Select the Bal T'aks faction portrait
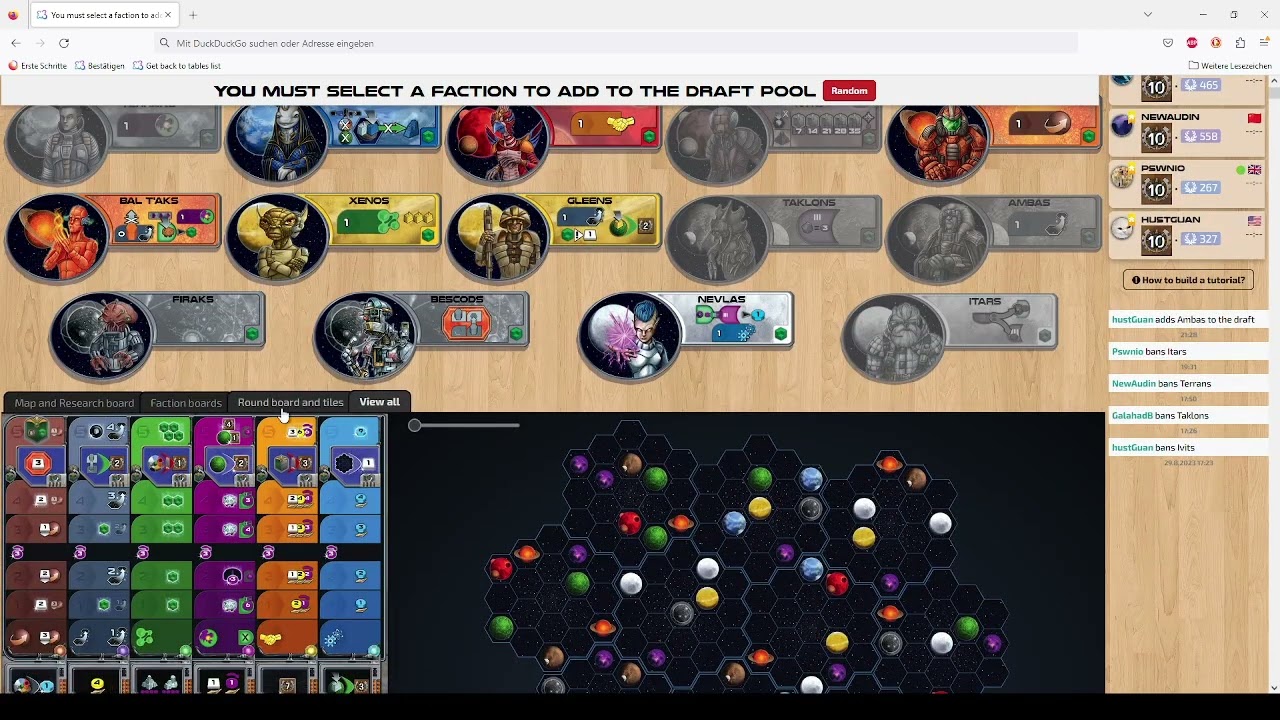 58,237
